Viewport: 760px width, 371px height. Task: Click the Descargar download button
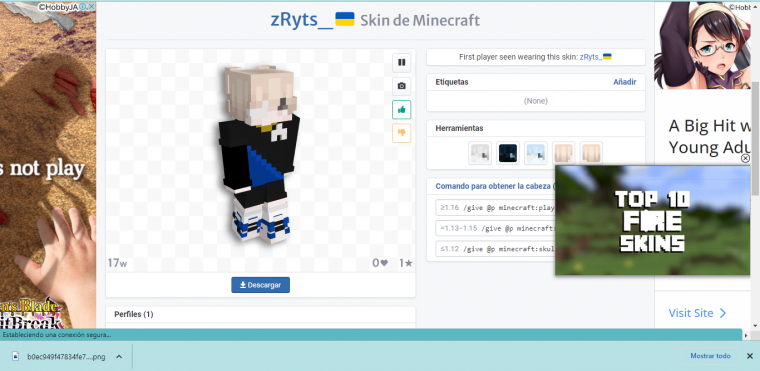[260, 285]
